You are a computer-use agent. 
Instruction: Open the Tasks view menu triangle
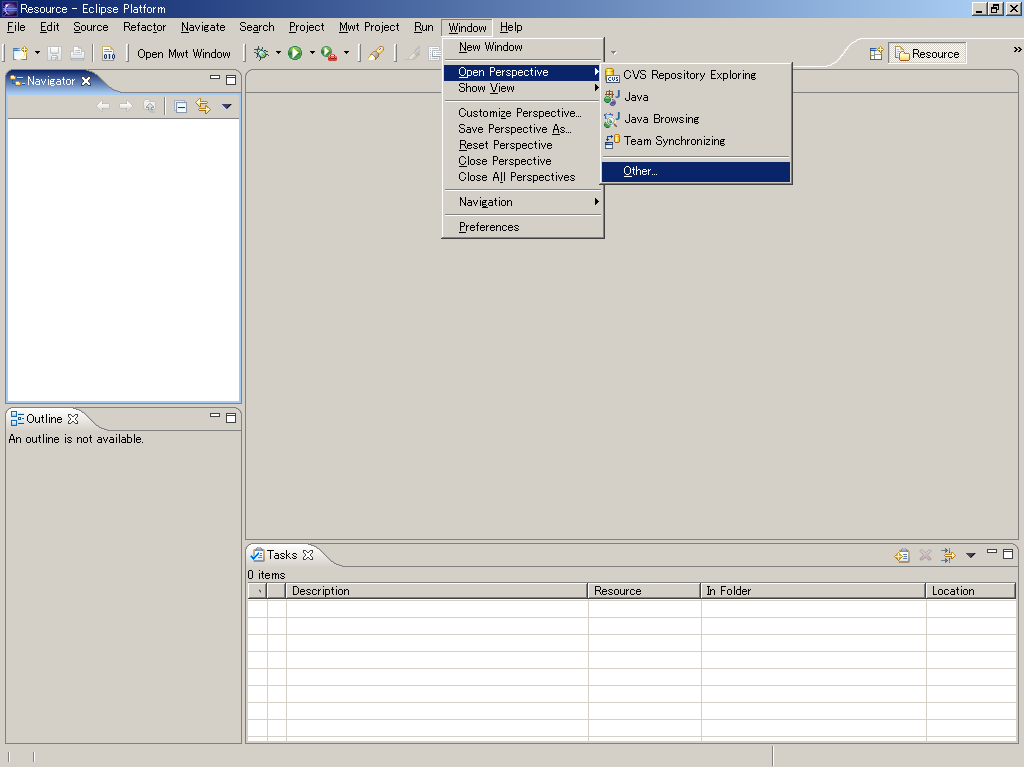[971, 556]
